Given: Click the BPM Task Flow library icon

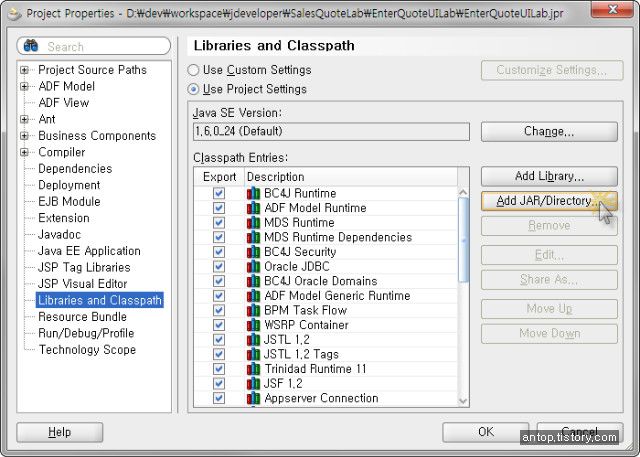Looking at the screenshot, I should tap(253, 310).
